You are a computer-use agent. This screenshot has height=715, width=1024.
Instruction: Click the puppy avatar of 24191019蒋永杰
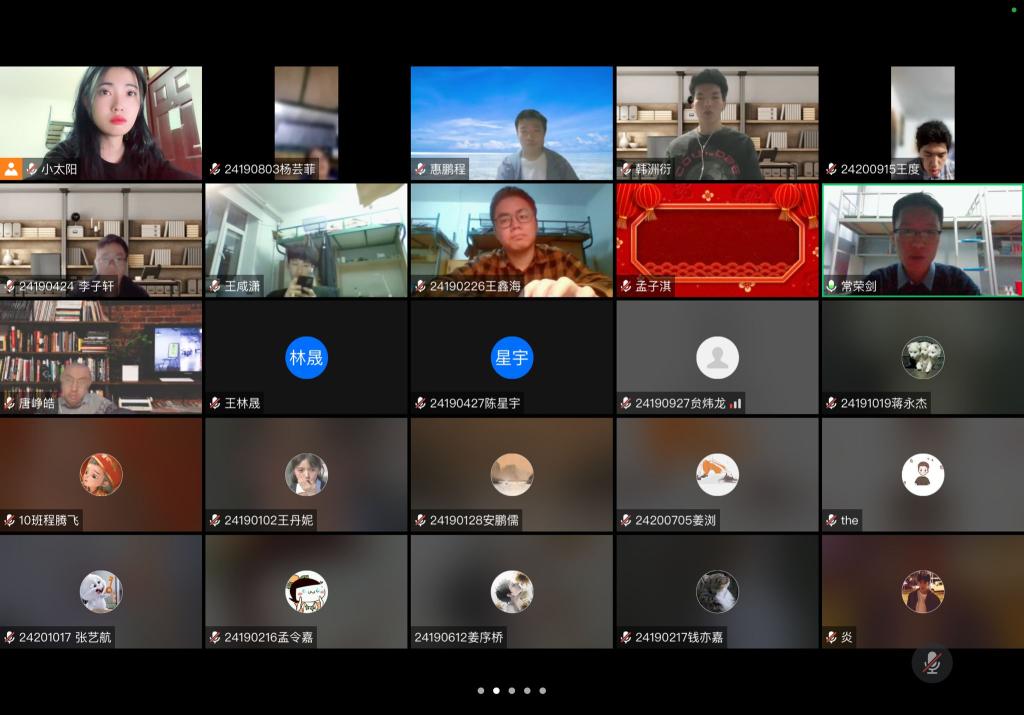(x=922, y=358)
